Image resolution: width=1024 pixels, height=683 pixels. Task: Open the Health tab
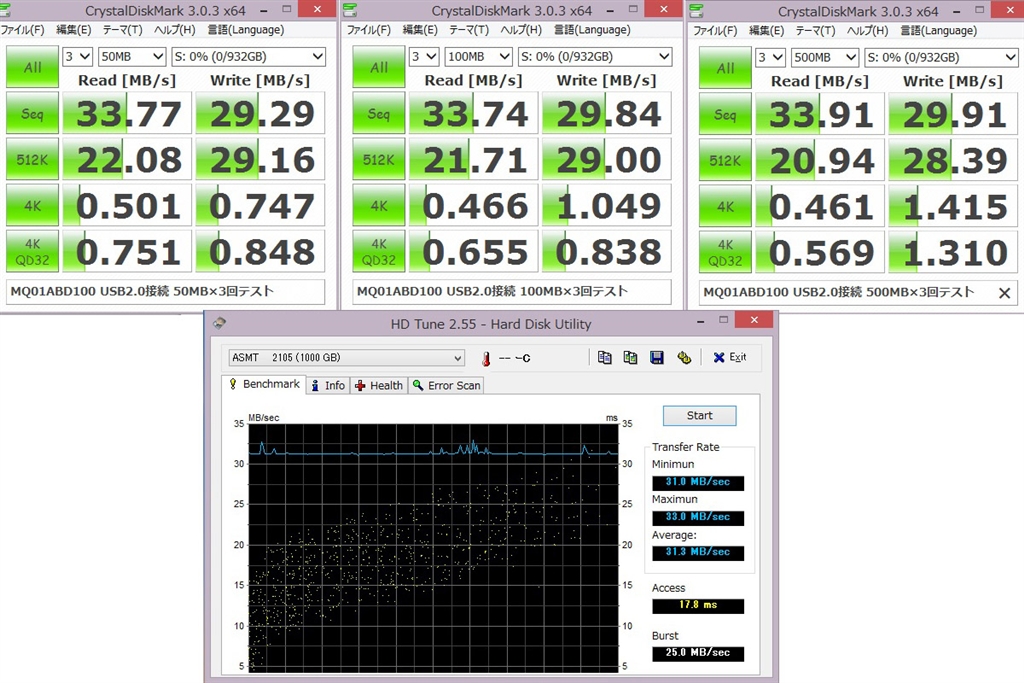tap(379, 385)
